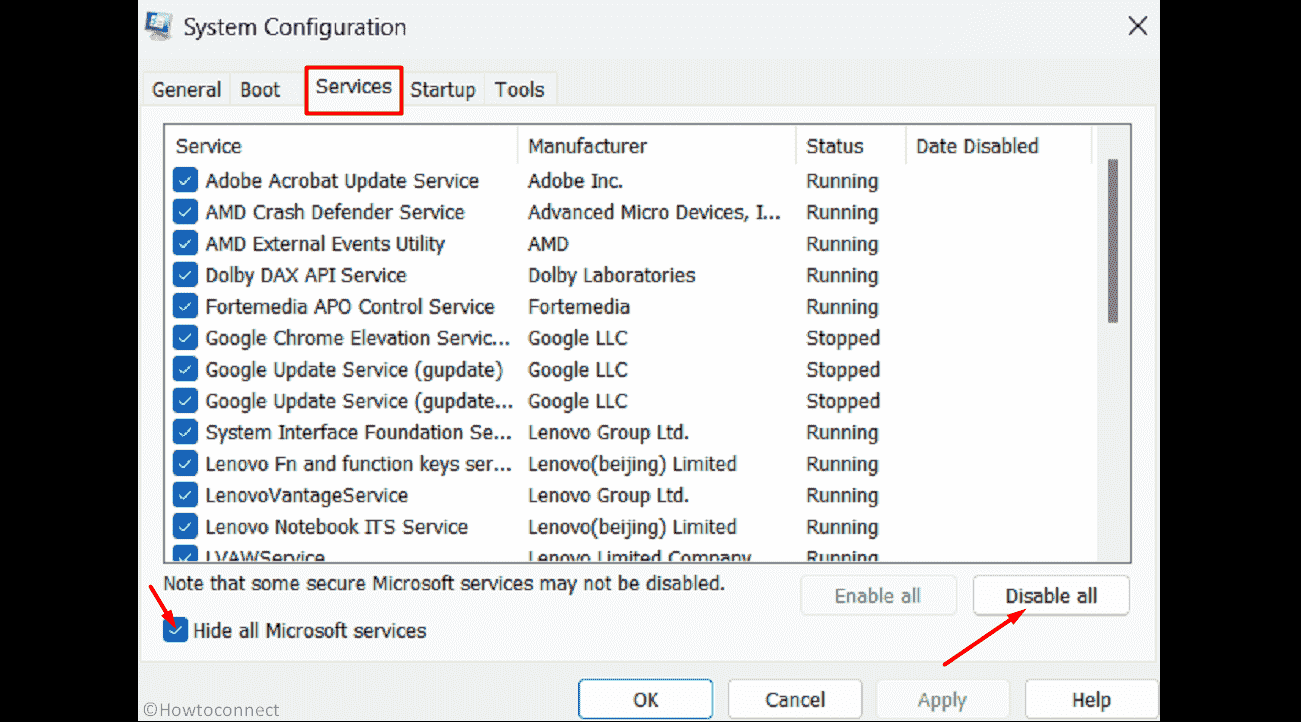
Task: Switch to the General tab
Action: click(186, 90)
